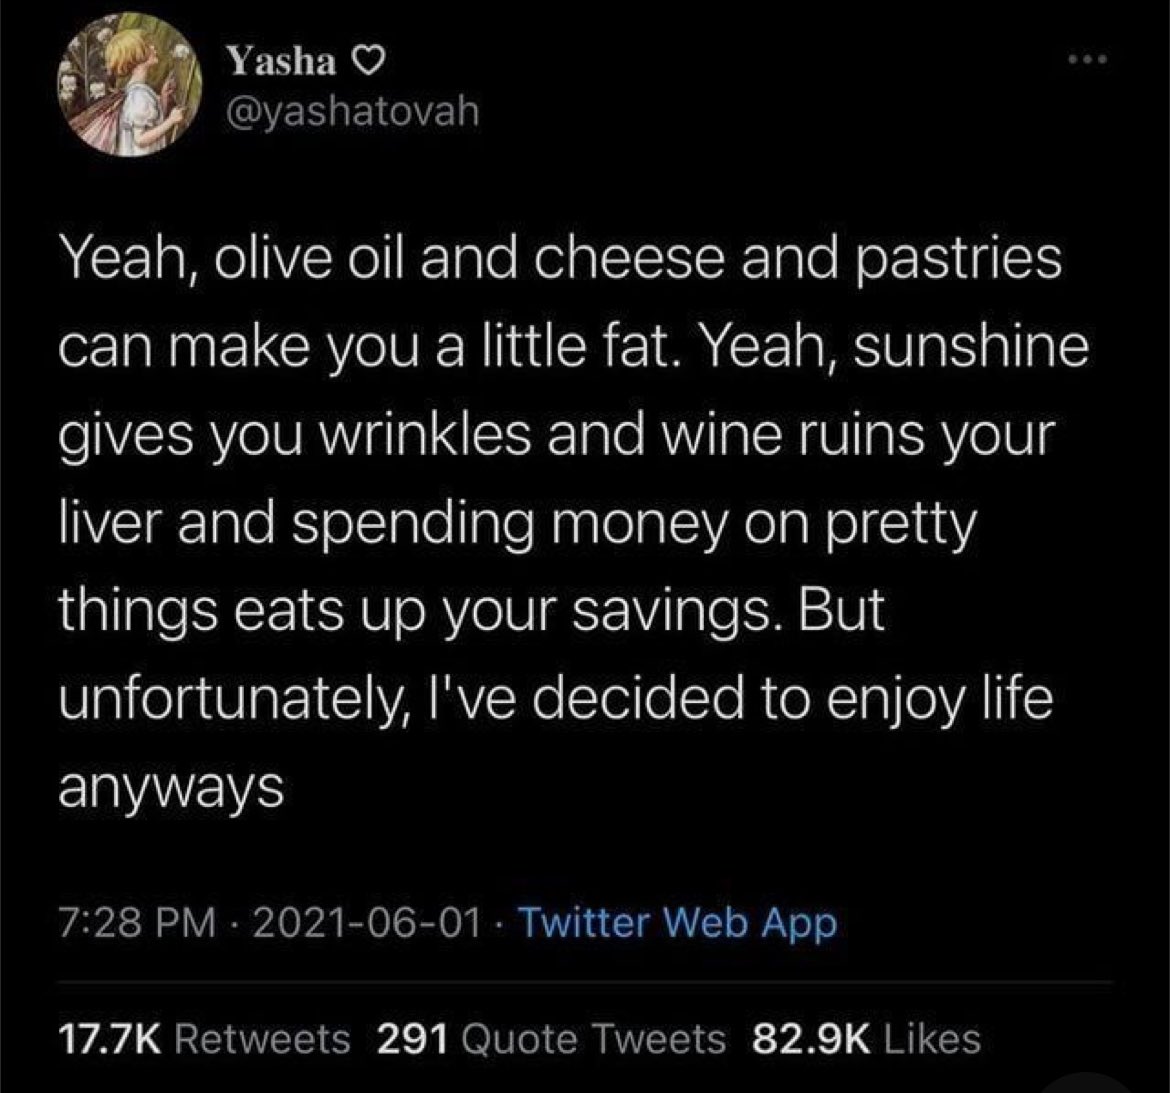Open the Twitter Web App source link
Screen dimensions: 1170x1093
(x=679, y=922)
